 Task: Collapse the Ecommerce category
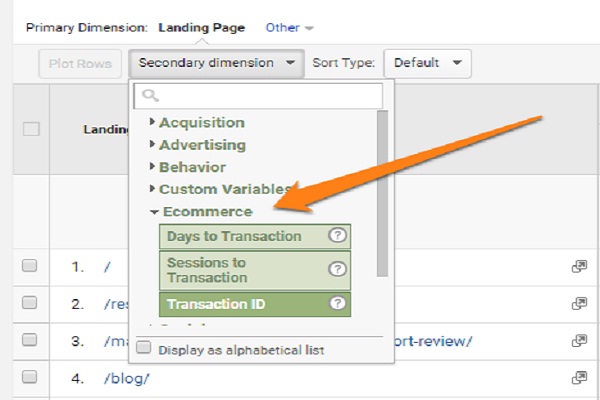tap(154, 212)
